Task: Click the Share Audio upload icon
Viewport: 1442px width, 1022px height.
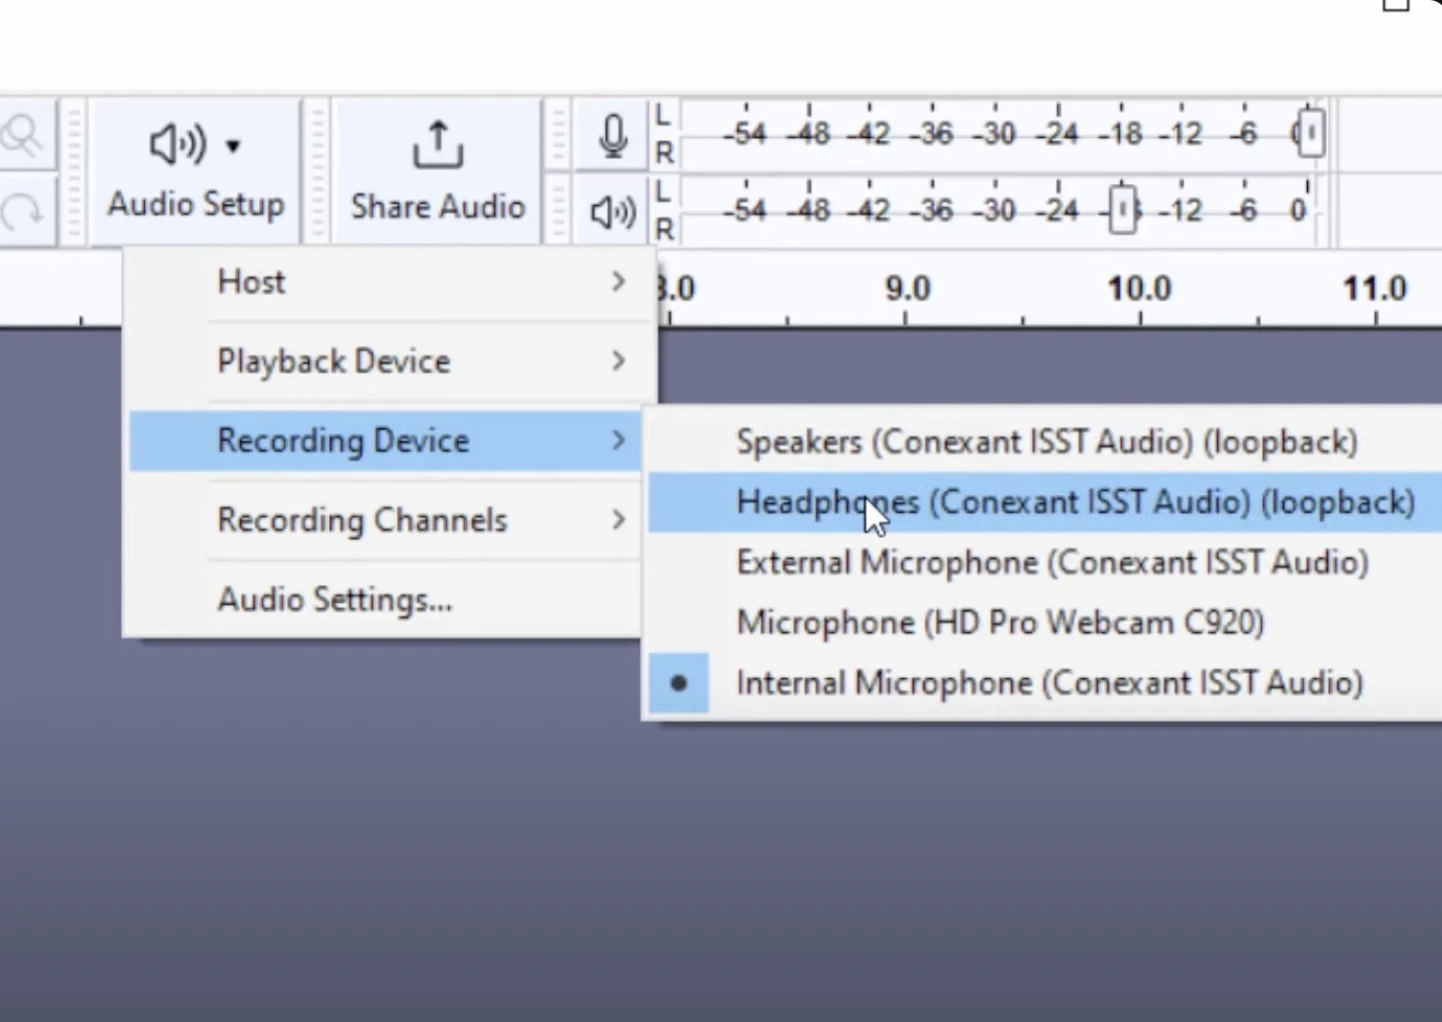Action: click(437, 145)
